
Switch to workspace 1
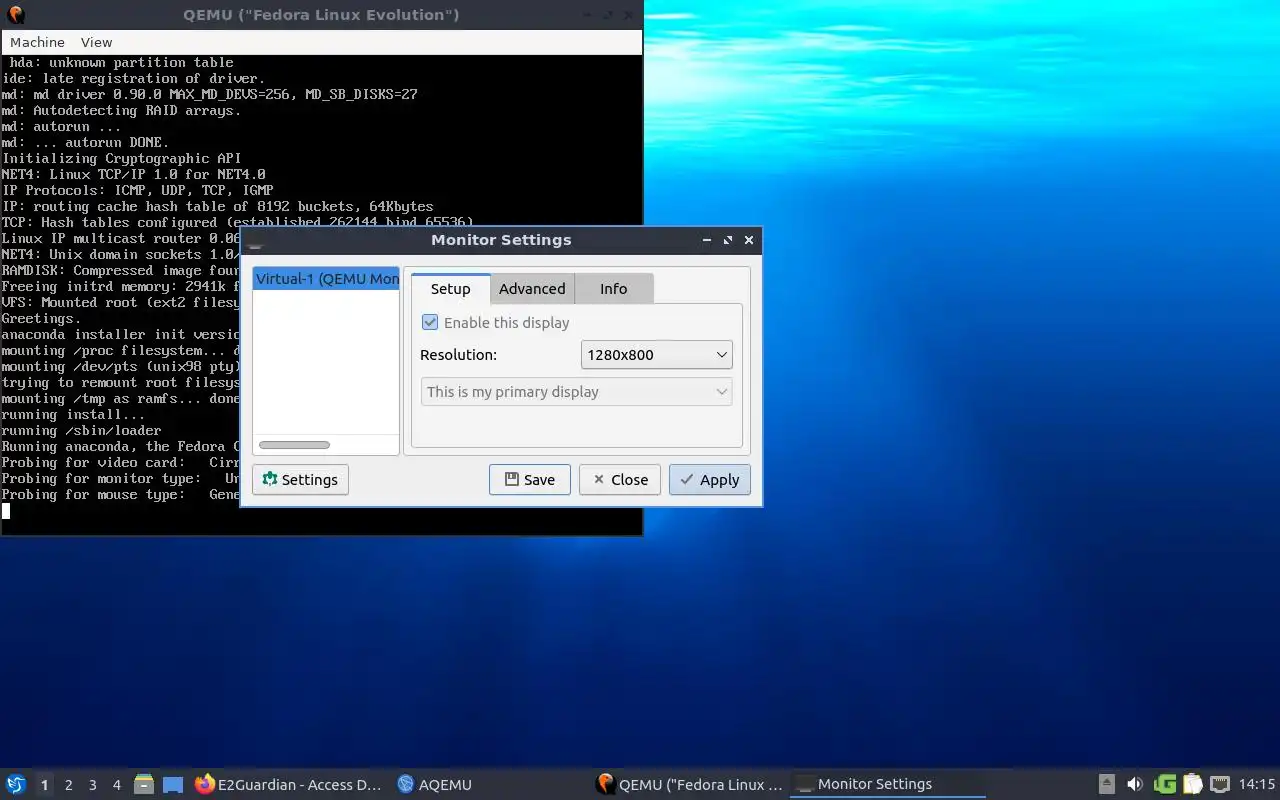[x=44, y=785]
